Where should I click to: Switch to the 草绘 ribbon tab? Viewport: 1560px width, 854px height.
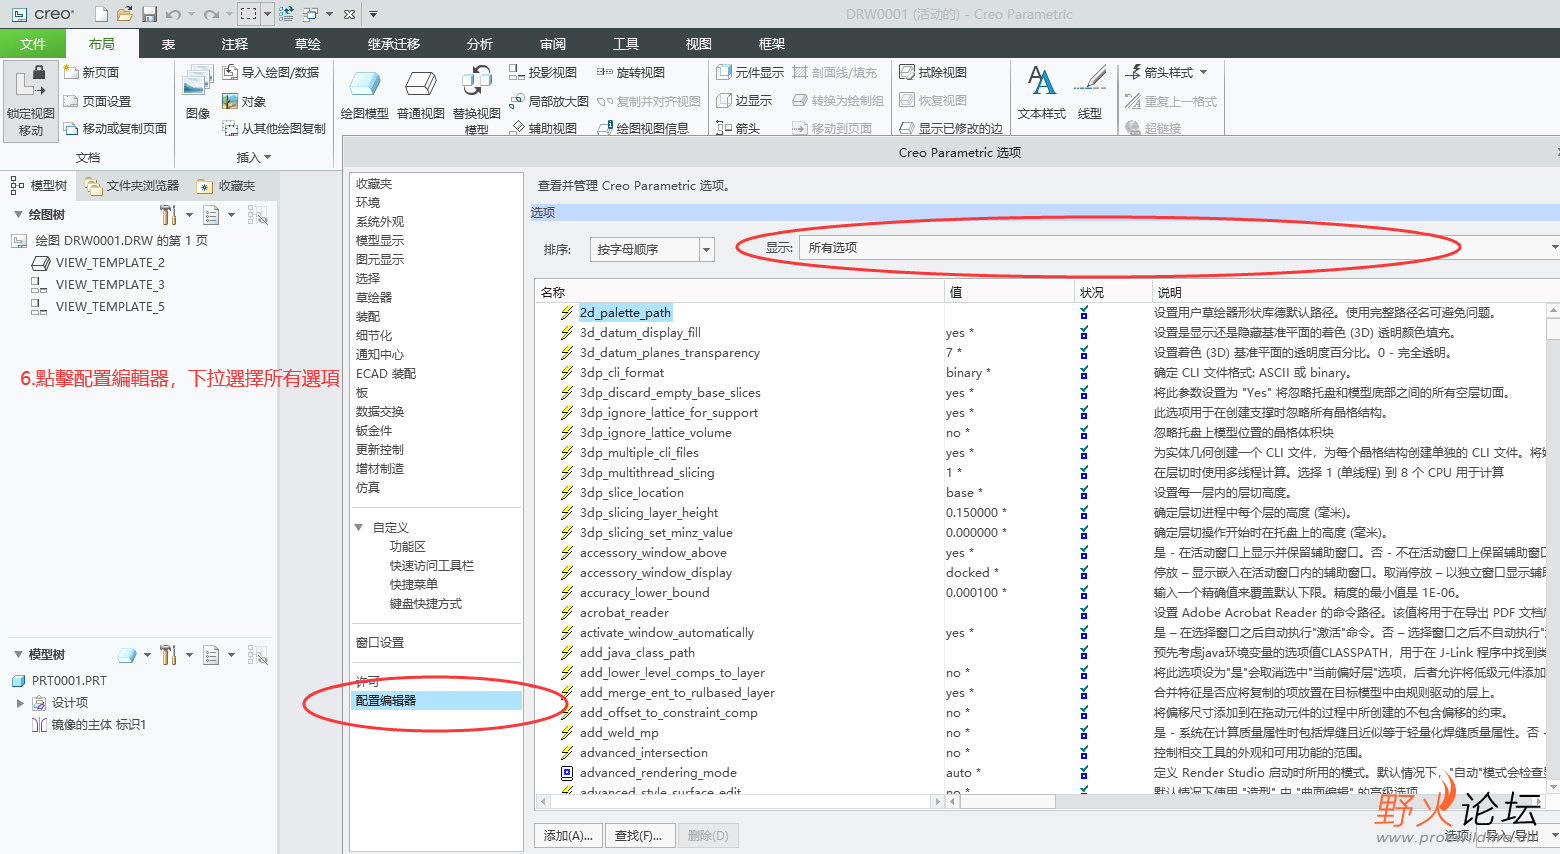coord(308,44)
